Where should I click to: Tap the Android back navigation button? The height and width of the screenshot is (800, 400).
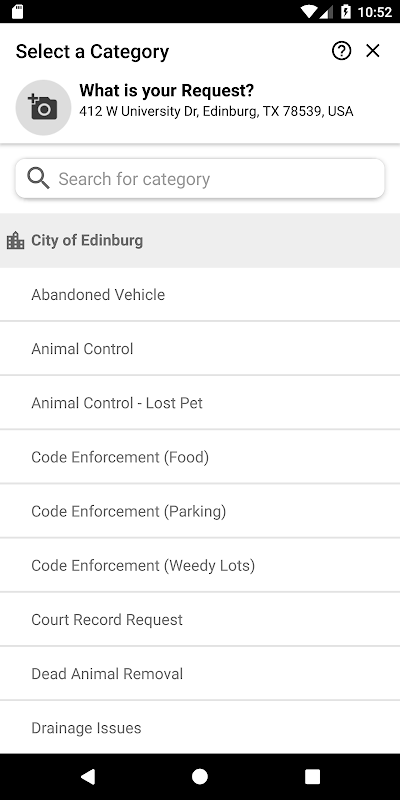pos(88,777)
